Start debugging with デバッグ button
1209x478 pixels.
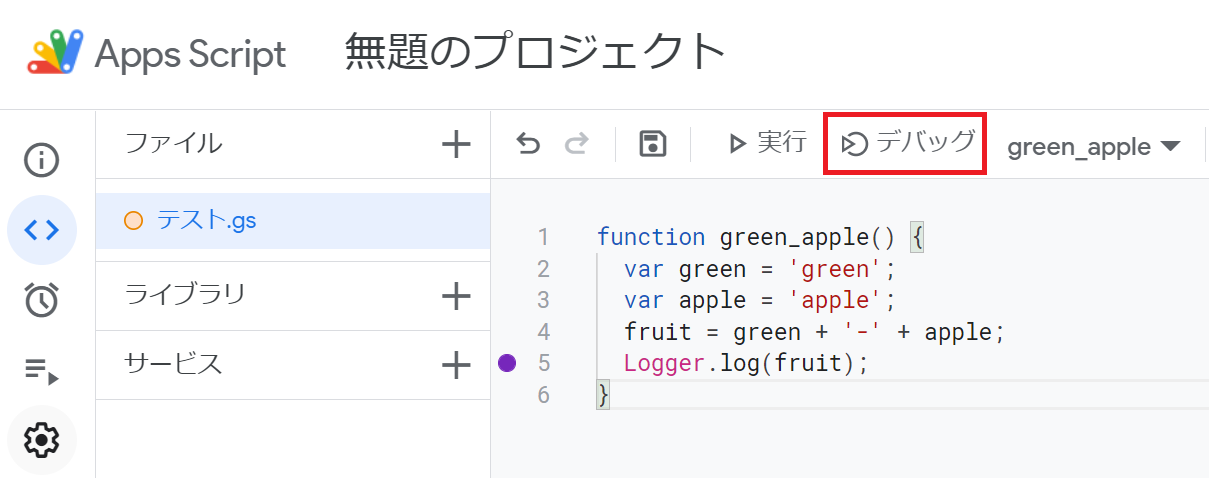coord(906,144)
